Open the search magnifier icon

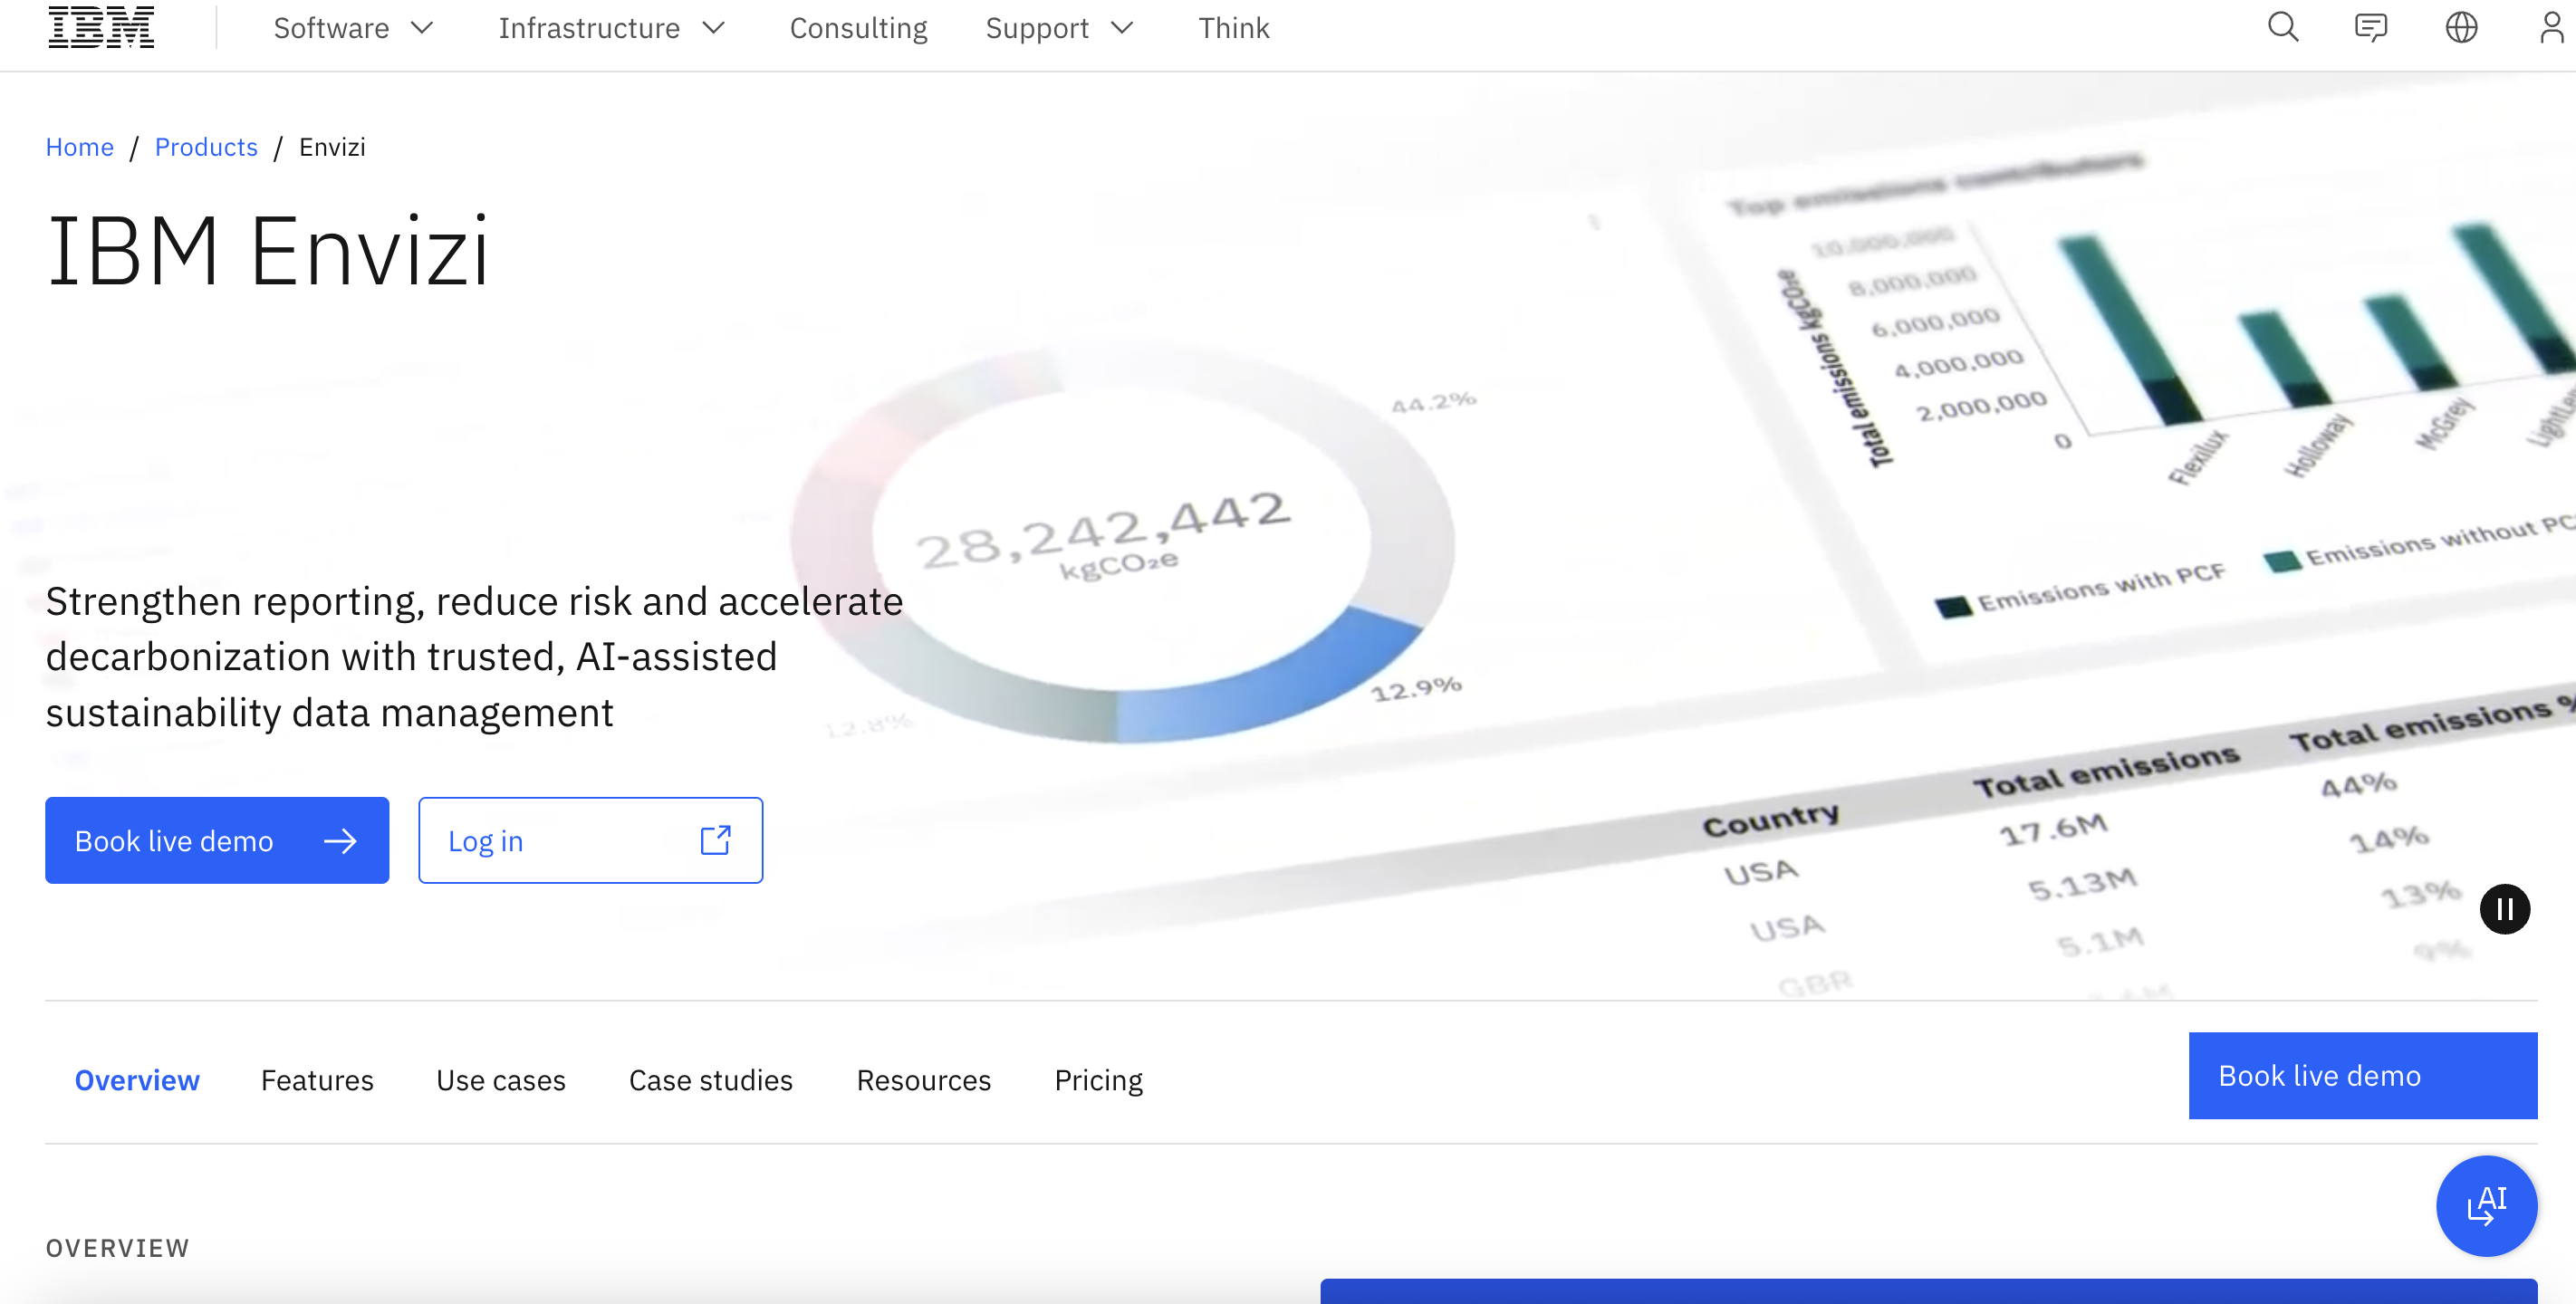(2283, 27)
